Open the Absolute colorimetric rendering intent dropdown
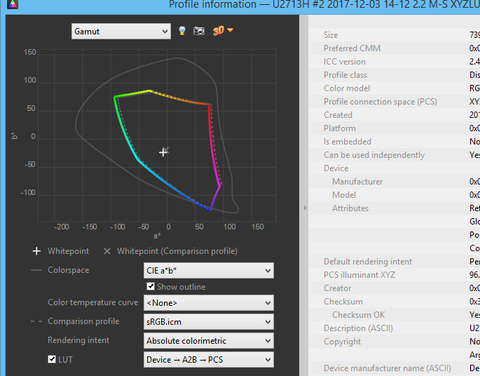The image size is (480, 376). coord(209,341)
